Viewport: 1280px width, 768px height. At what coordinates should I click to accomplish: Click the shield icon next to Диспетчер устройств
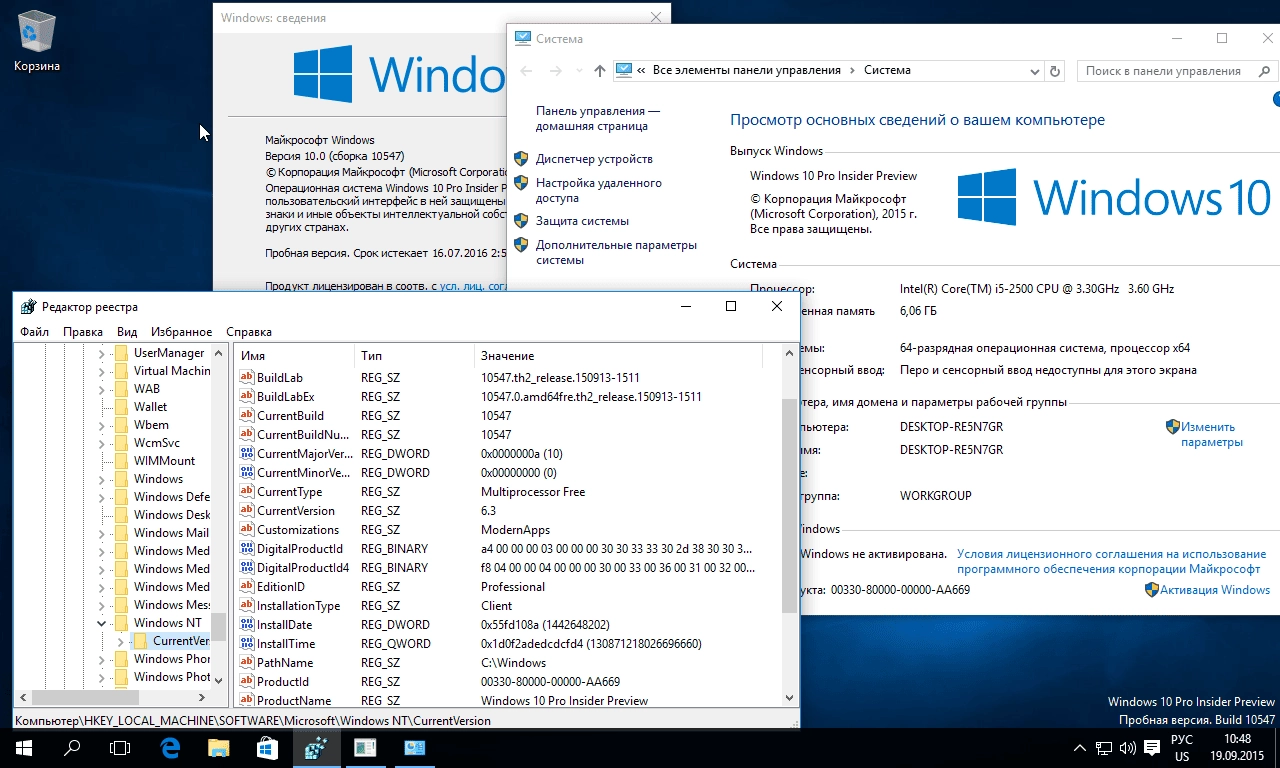pyautogui.click(x=521, y=159)
